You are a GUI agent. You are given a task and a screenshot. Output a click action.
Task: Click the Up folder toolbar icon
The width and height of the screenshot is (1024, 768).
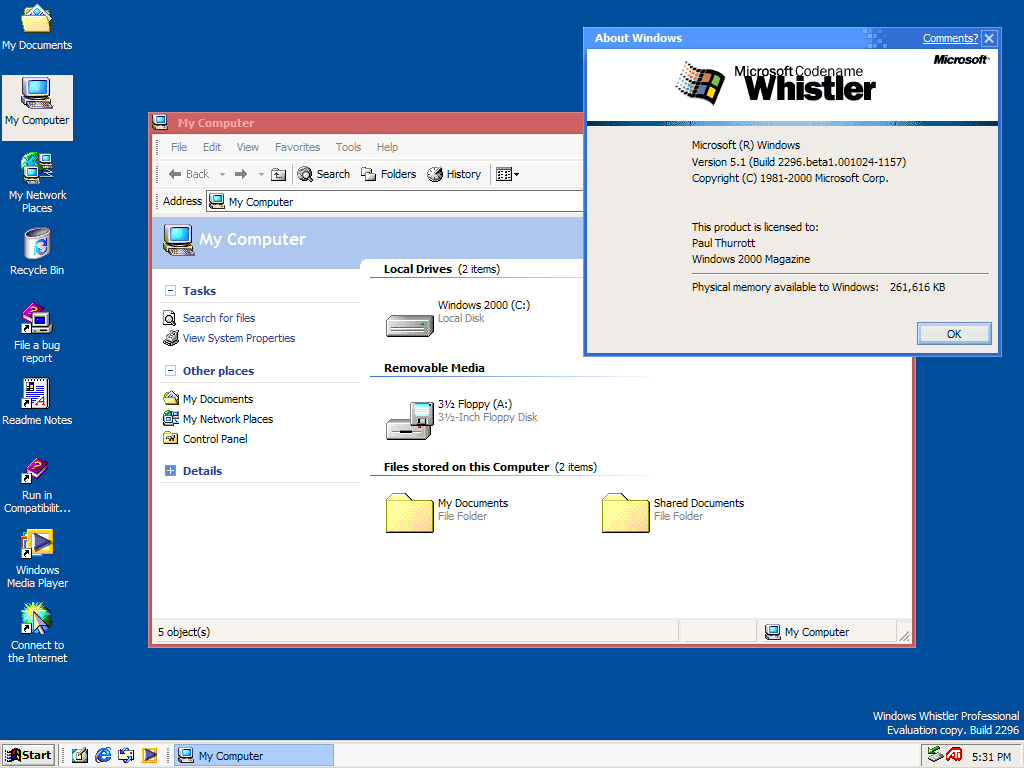278,174
